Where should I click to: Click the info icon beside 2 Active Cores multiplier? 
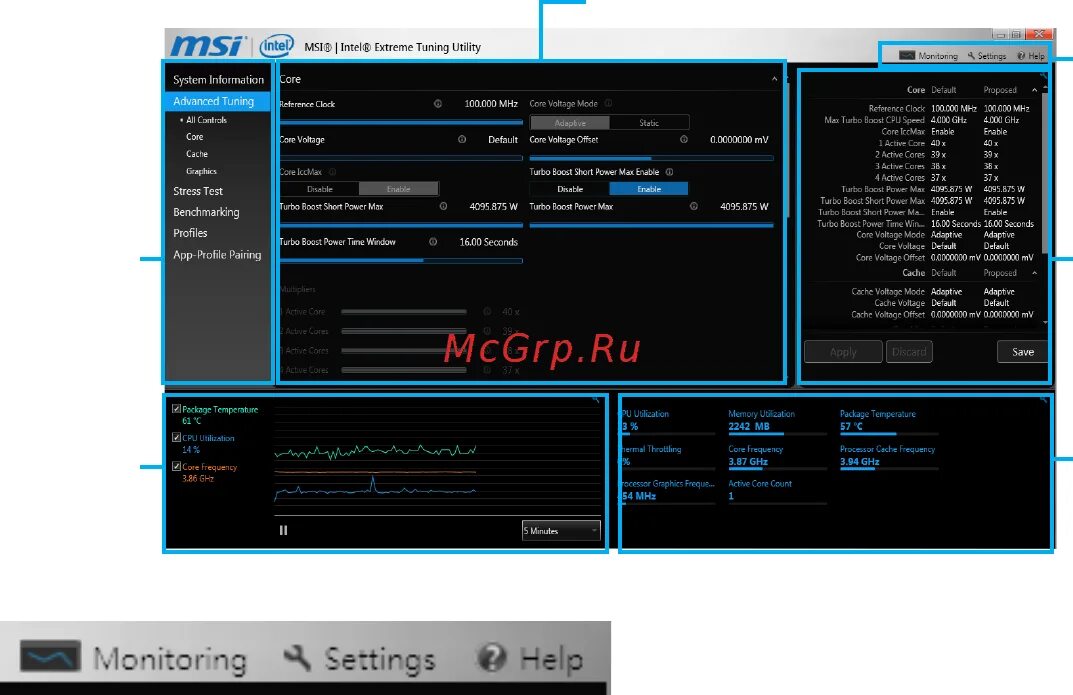[x=487, y=331]
